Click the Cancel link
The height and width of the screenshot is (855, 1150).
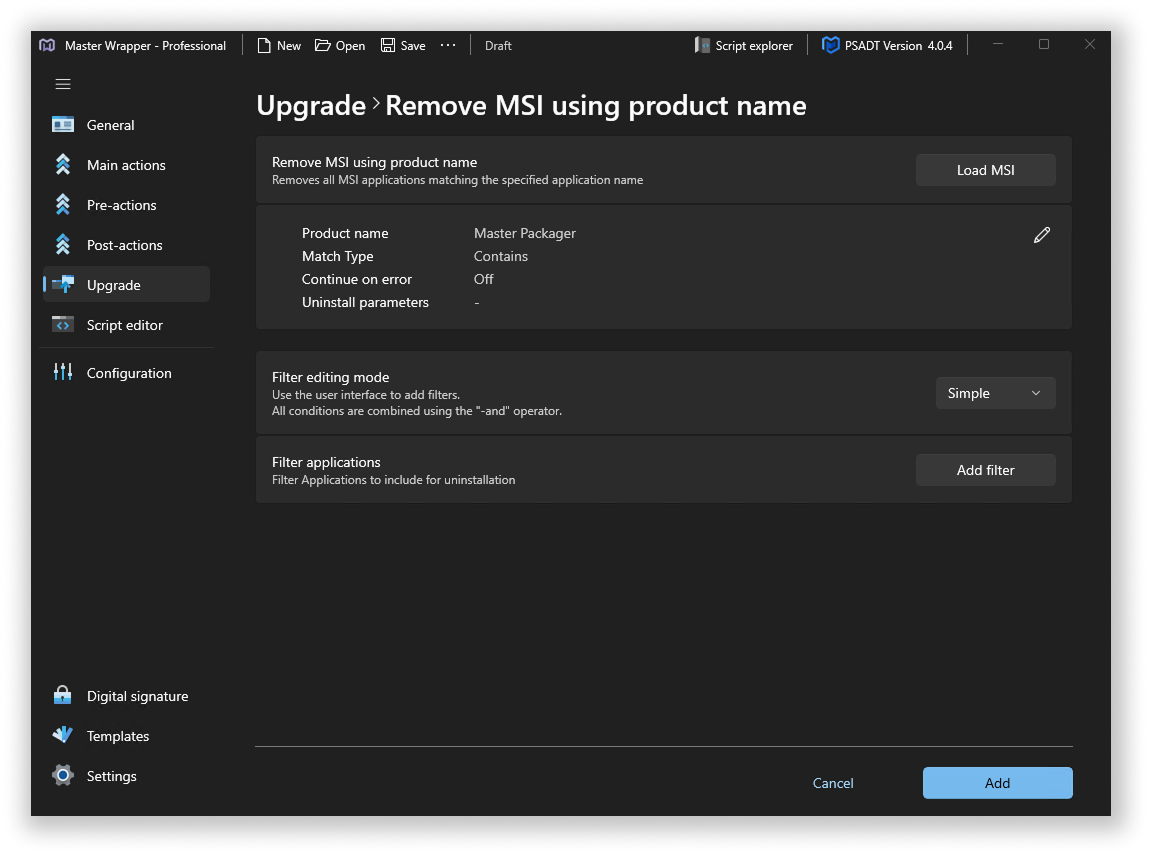click(833, 783)
